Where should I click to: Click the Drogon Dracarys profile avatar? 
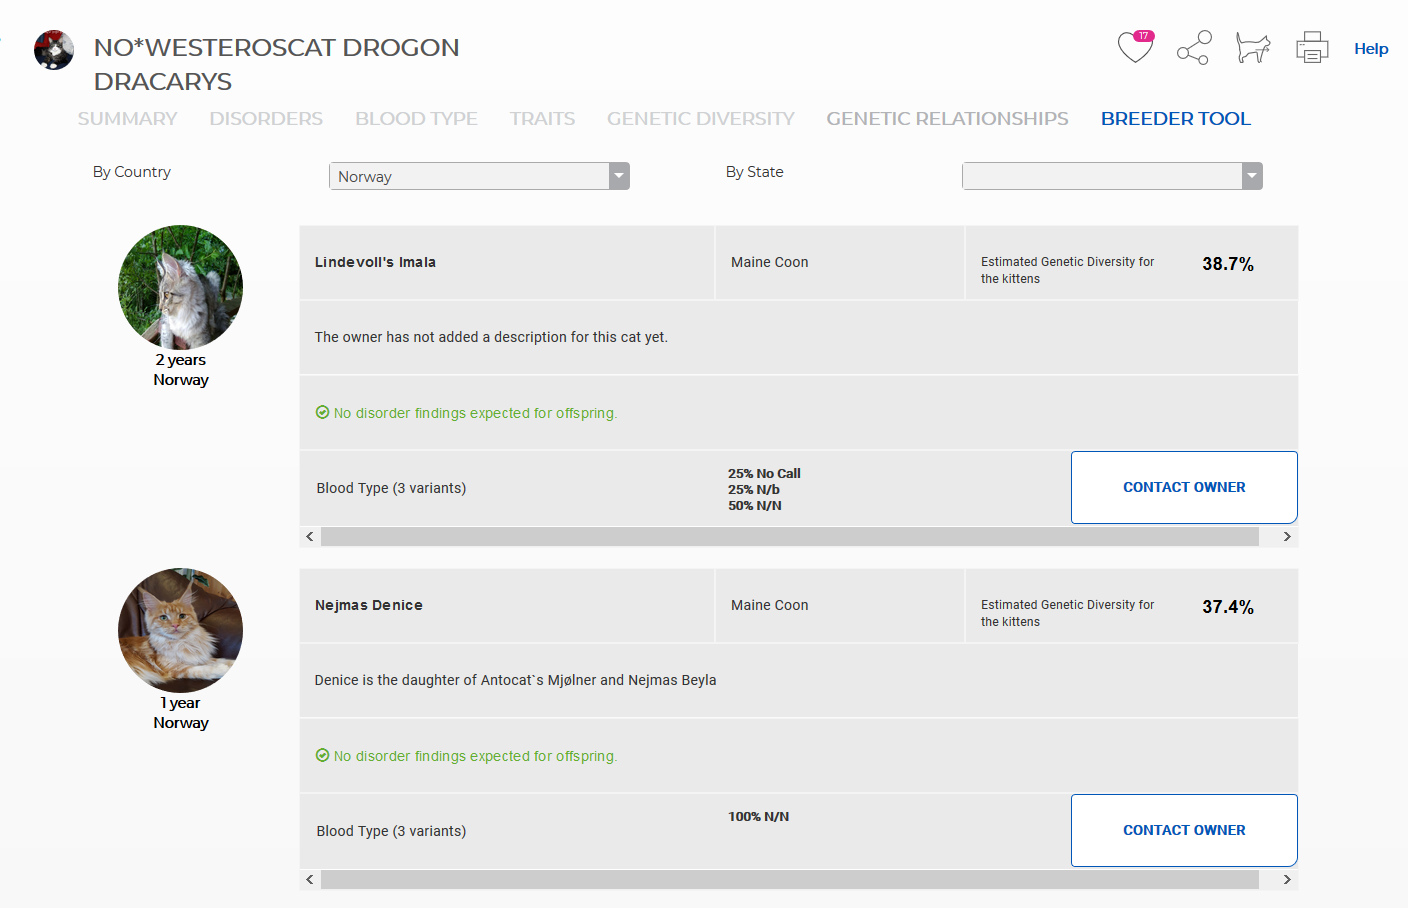tap(54, 50)
